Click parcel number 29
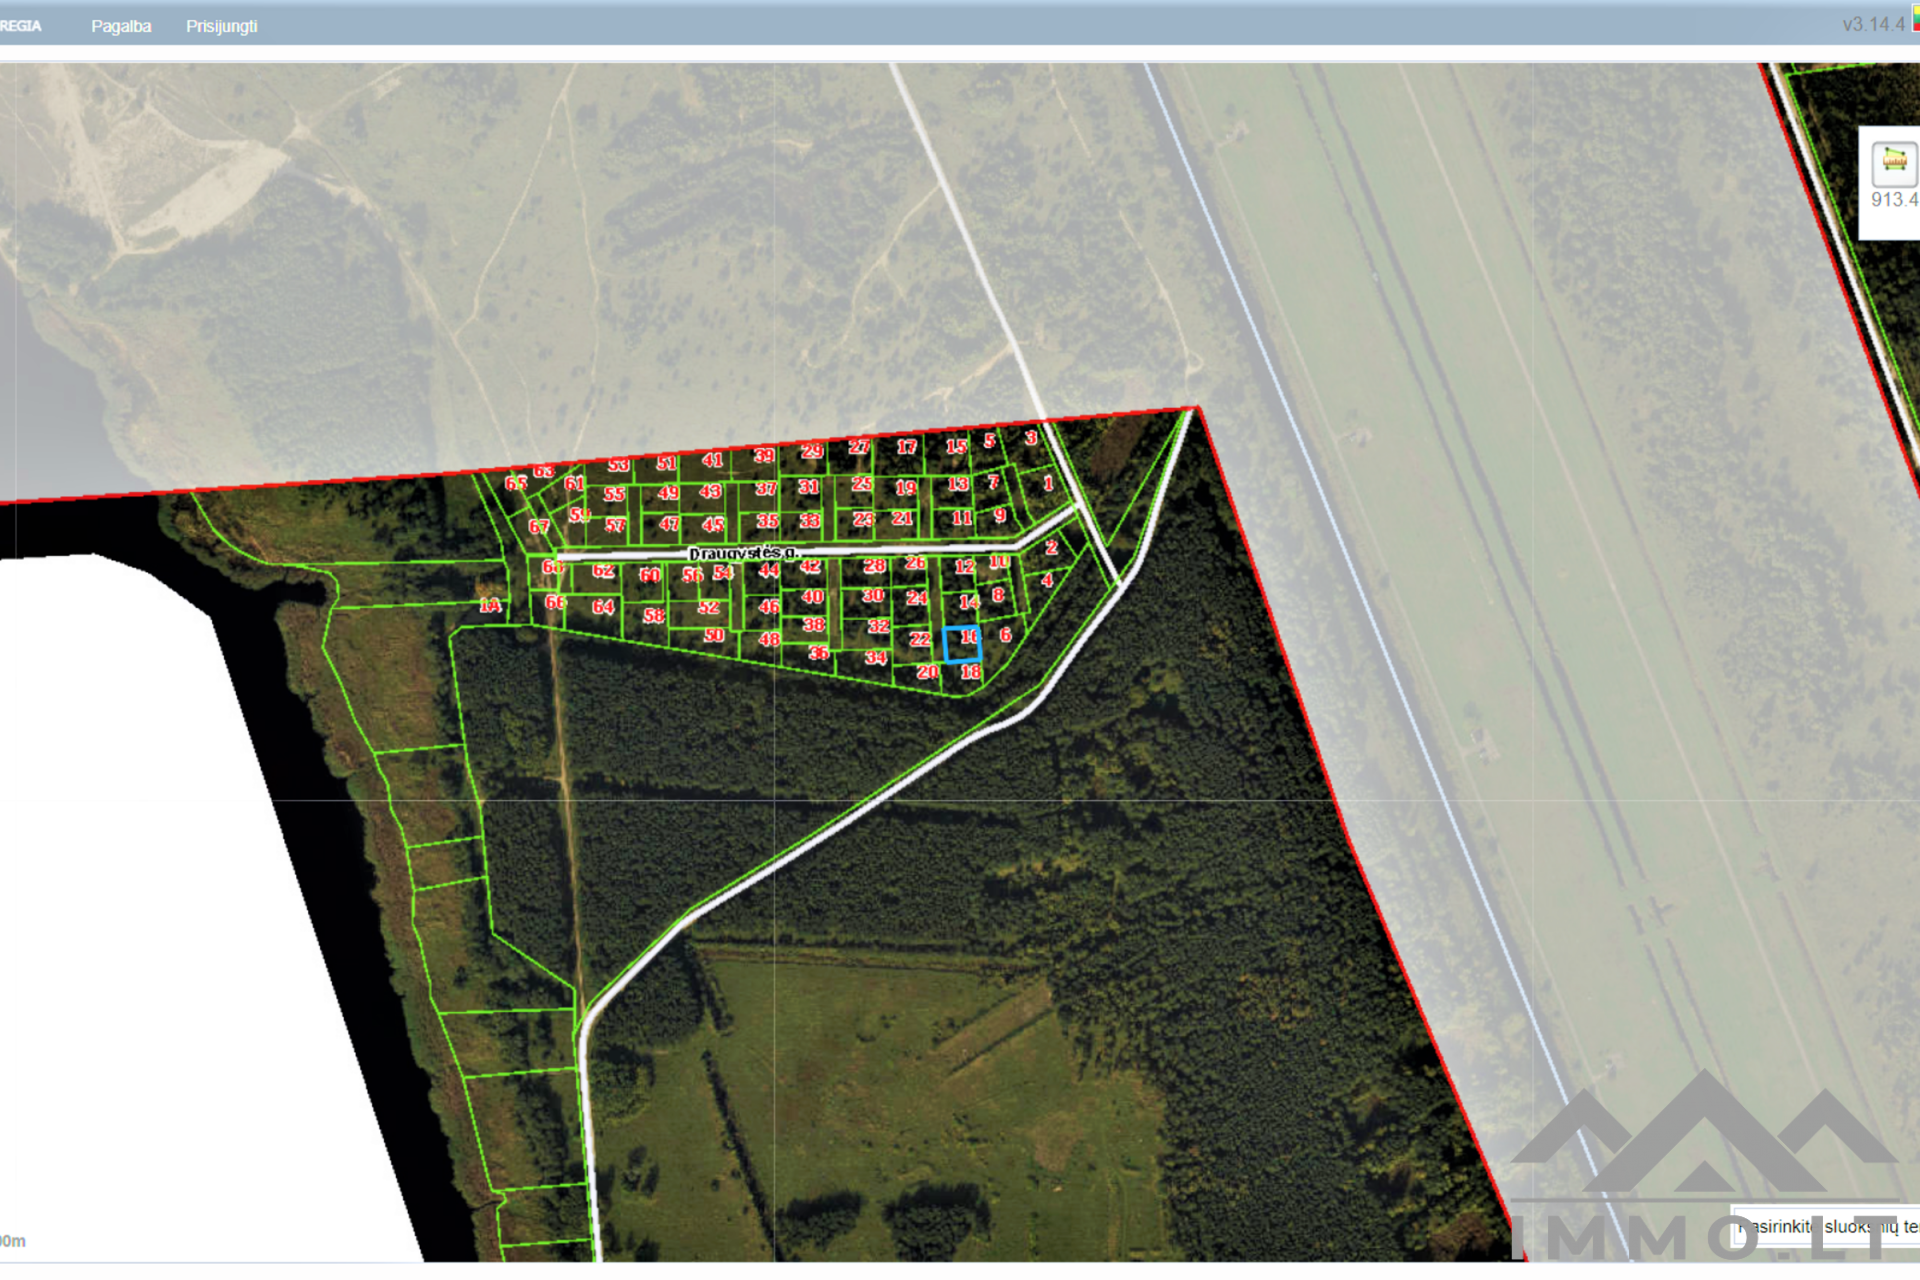Viewport: 1920px width, 1280px height. pyautogui.click(x=812, y=451)
